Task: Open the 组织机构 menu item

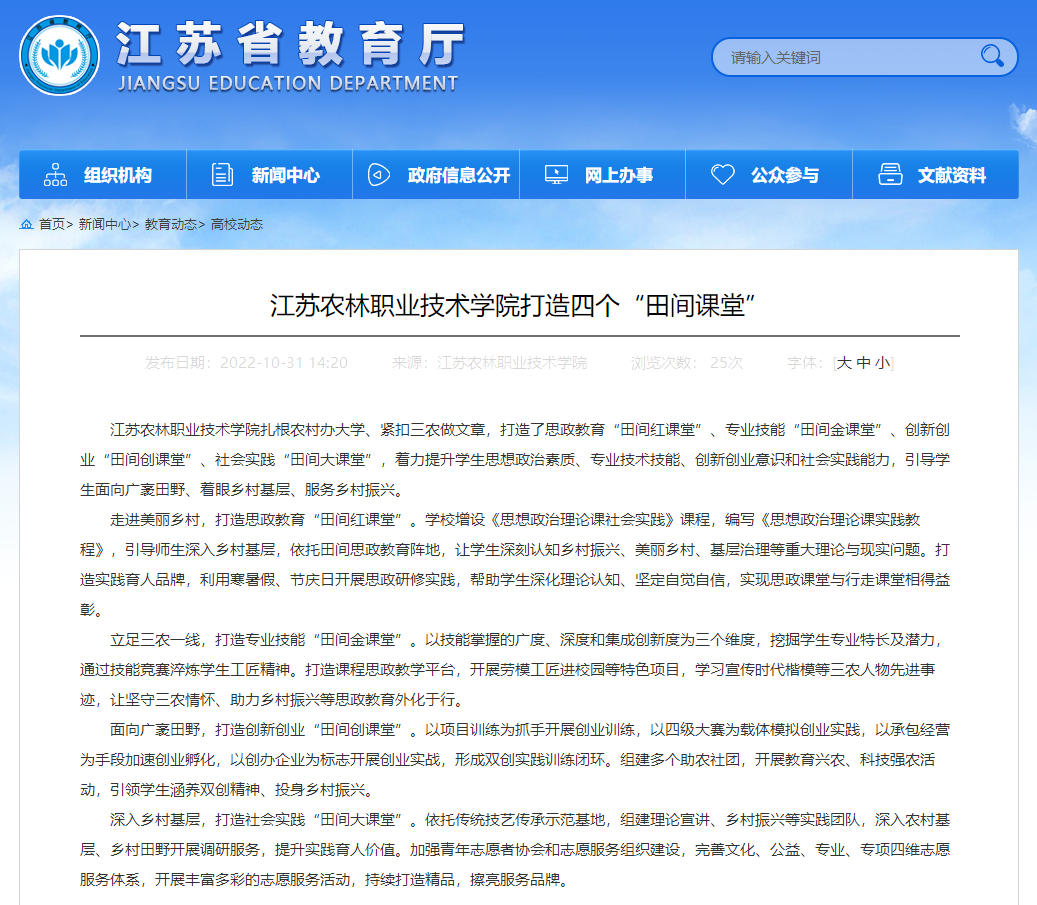Action: (x=118, y=176)
